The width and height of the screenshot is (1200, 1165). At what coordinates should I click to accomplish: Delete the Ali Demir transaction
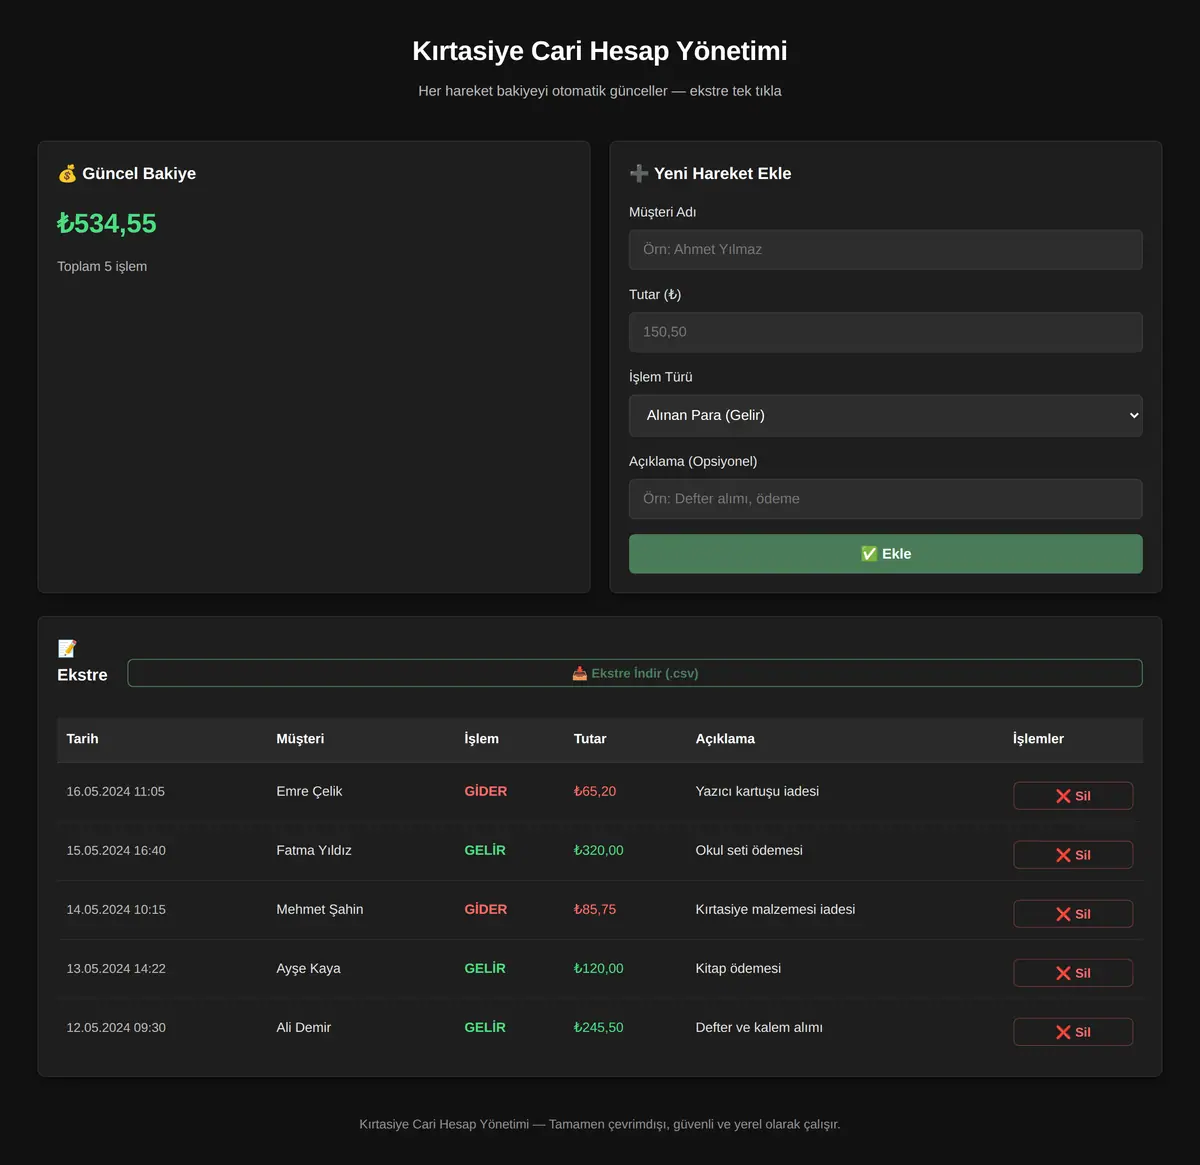(x=1073, y=1032)
